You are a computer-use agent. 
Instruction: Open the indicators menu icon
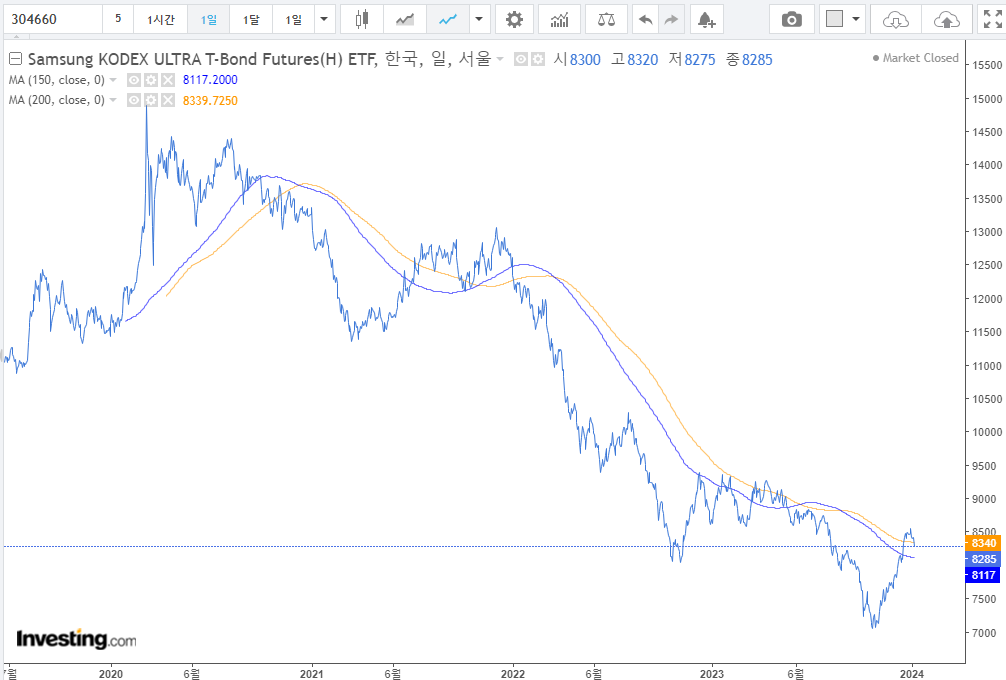tap(559, 19)
